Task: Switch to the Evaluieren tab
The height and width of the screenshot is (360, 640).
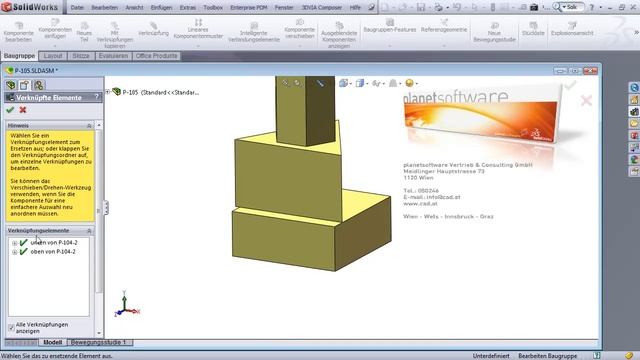Action: coord(113,56)
